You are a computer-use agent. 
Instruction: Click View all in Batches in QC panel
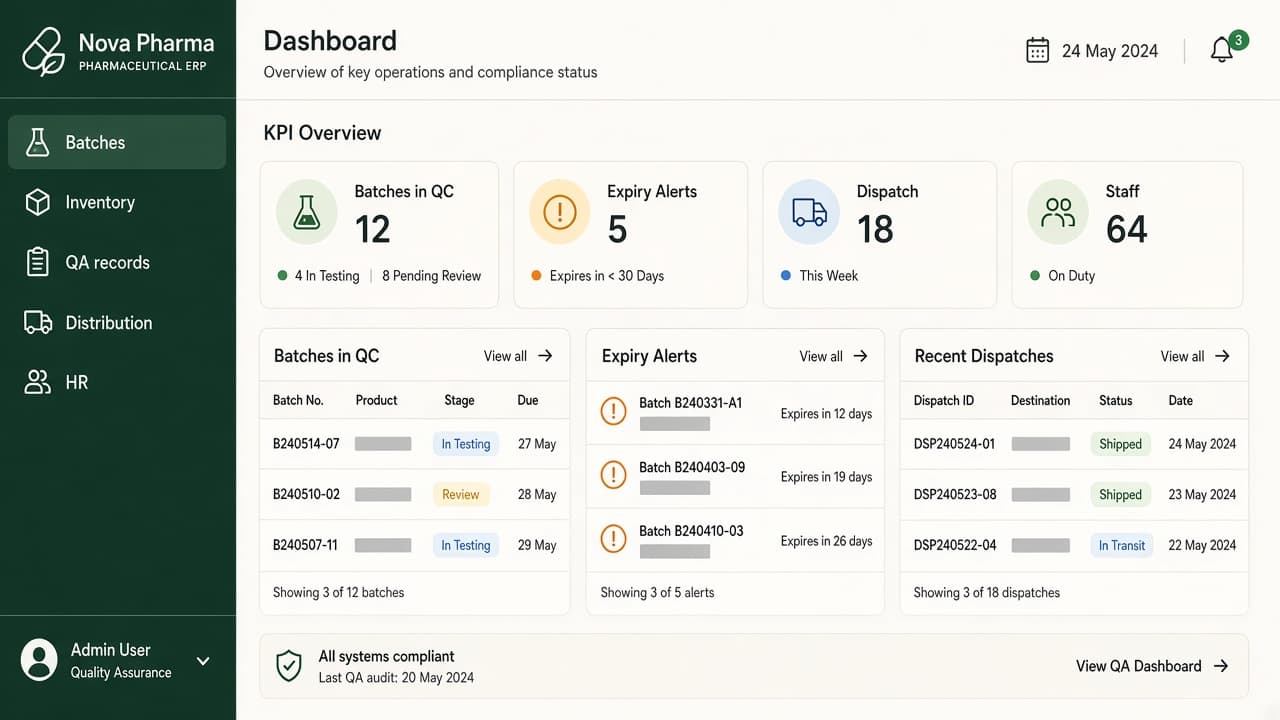(x=505, y=356)
